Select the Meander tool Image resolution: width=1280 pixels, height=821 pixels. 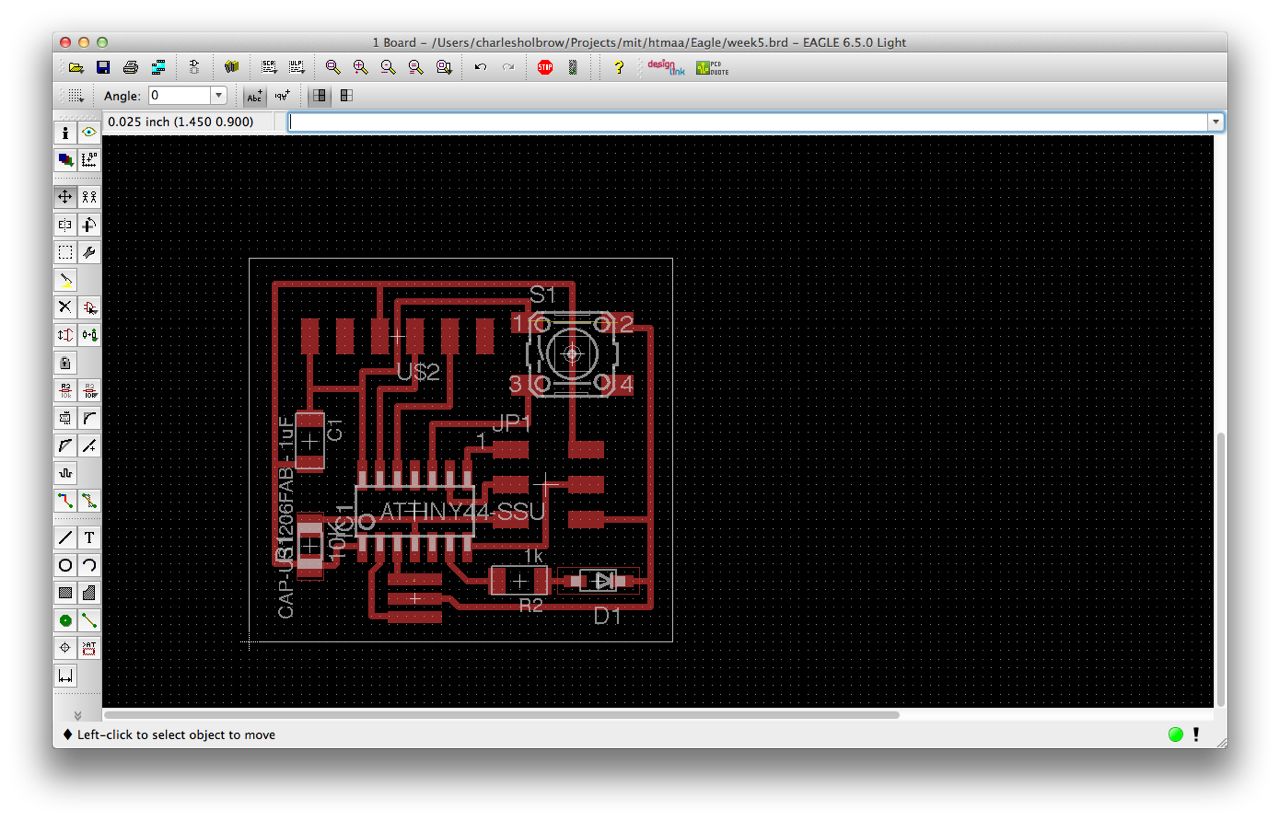point(65,473)
